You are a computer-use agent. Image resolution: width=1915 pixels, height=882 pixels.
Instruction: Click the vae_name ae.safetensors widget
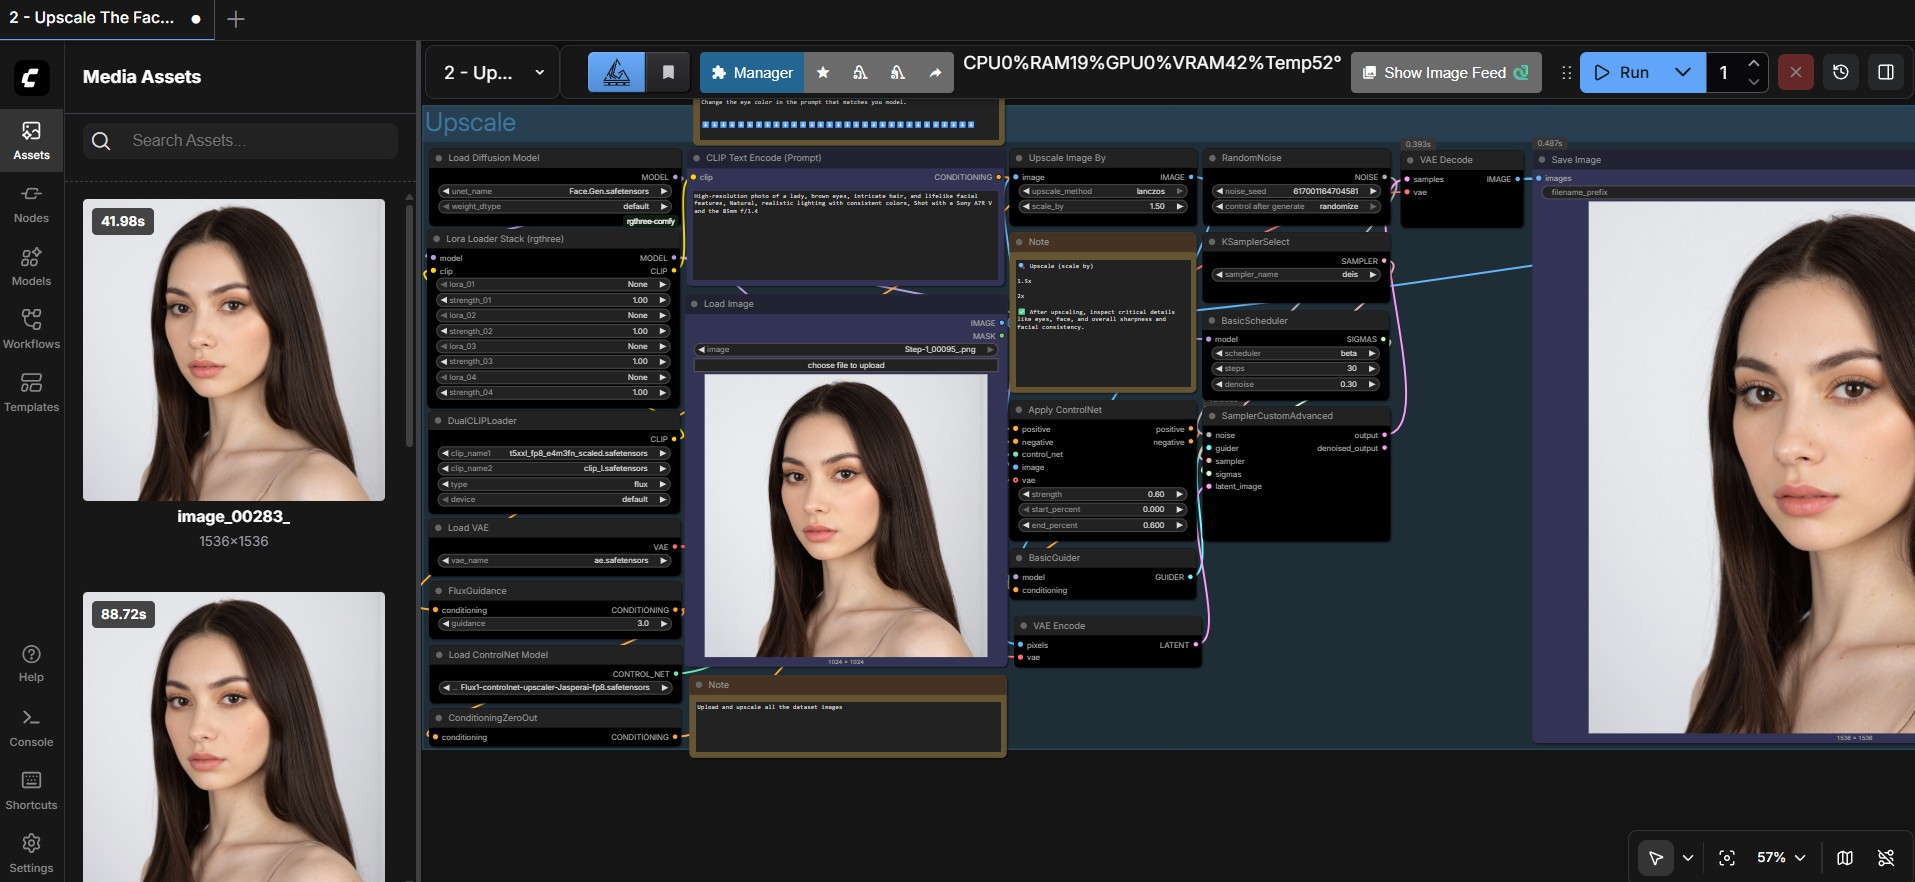pos(554,560)
